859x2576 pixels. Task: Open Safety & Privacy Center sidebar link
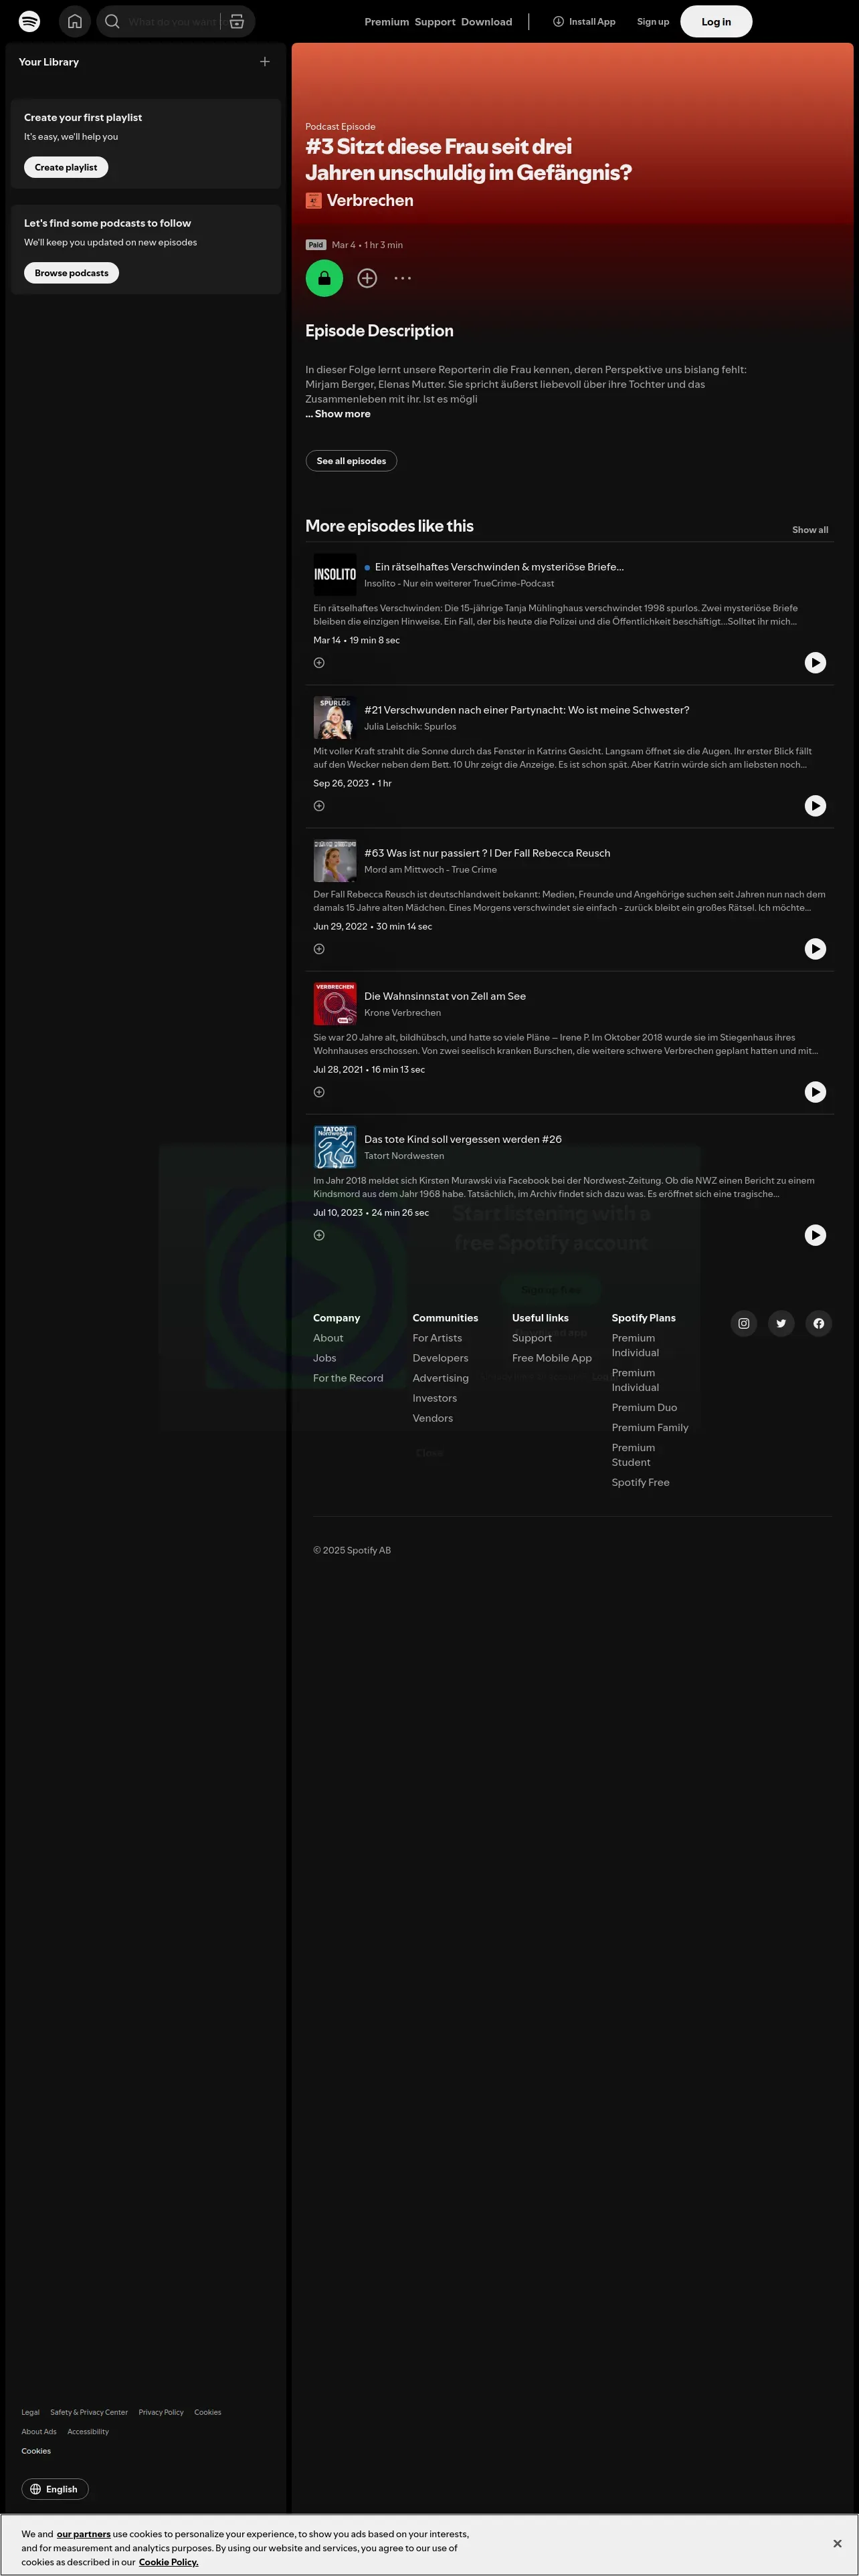point(89,2412)
